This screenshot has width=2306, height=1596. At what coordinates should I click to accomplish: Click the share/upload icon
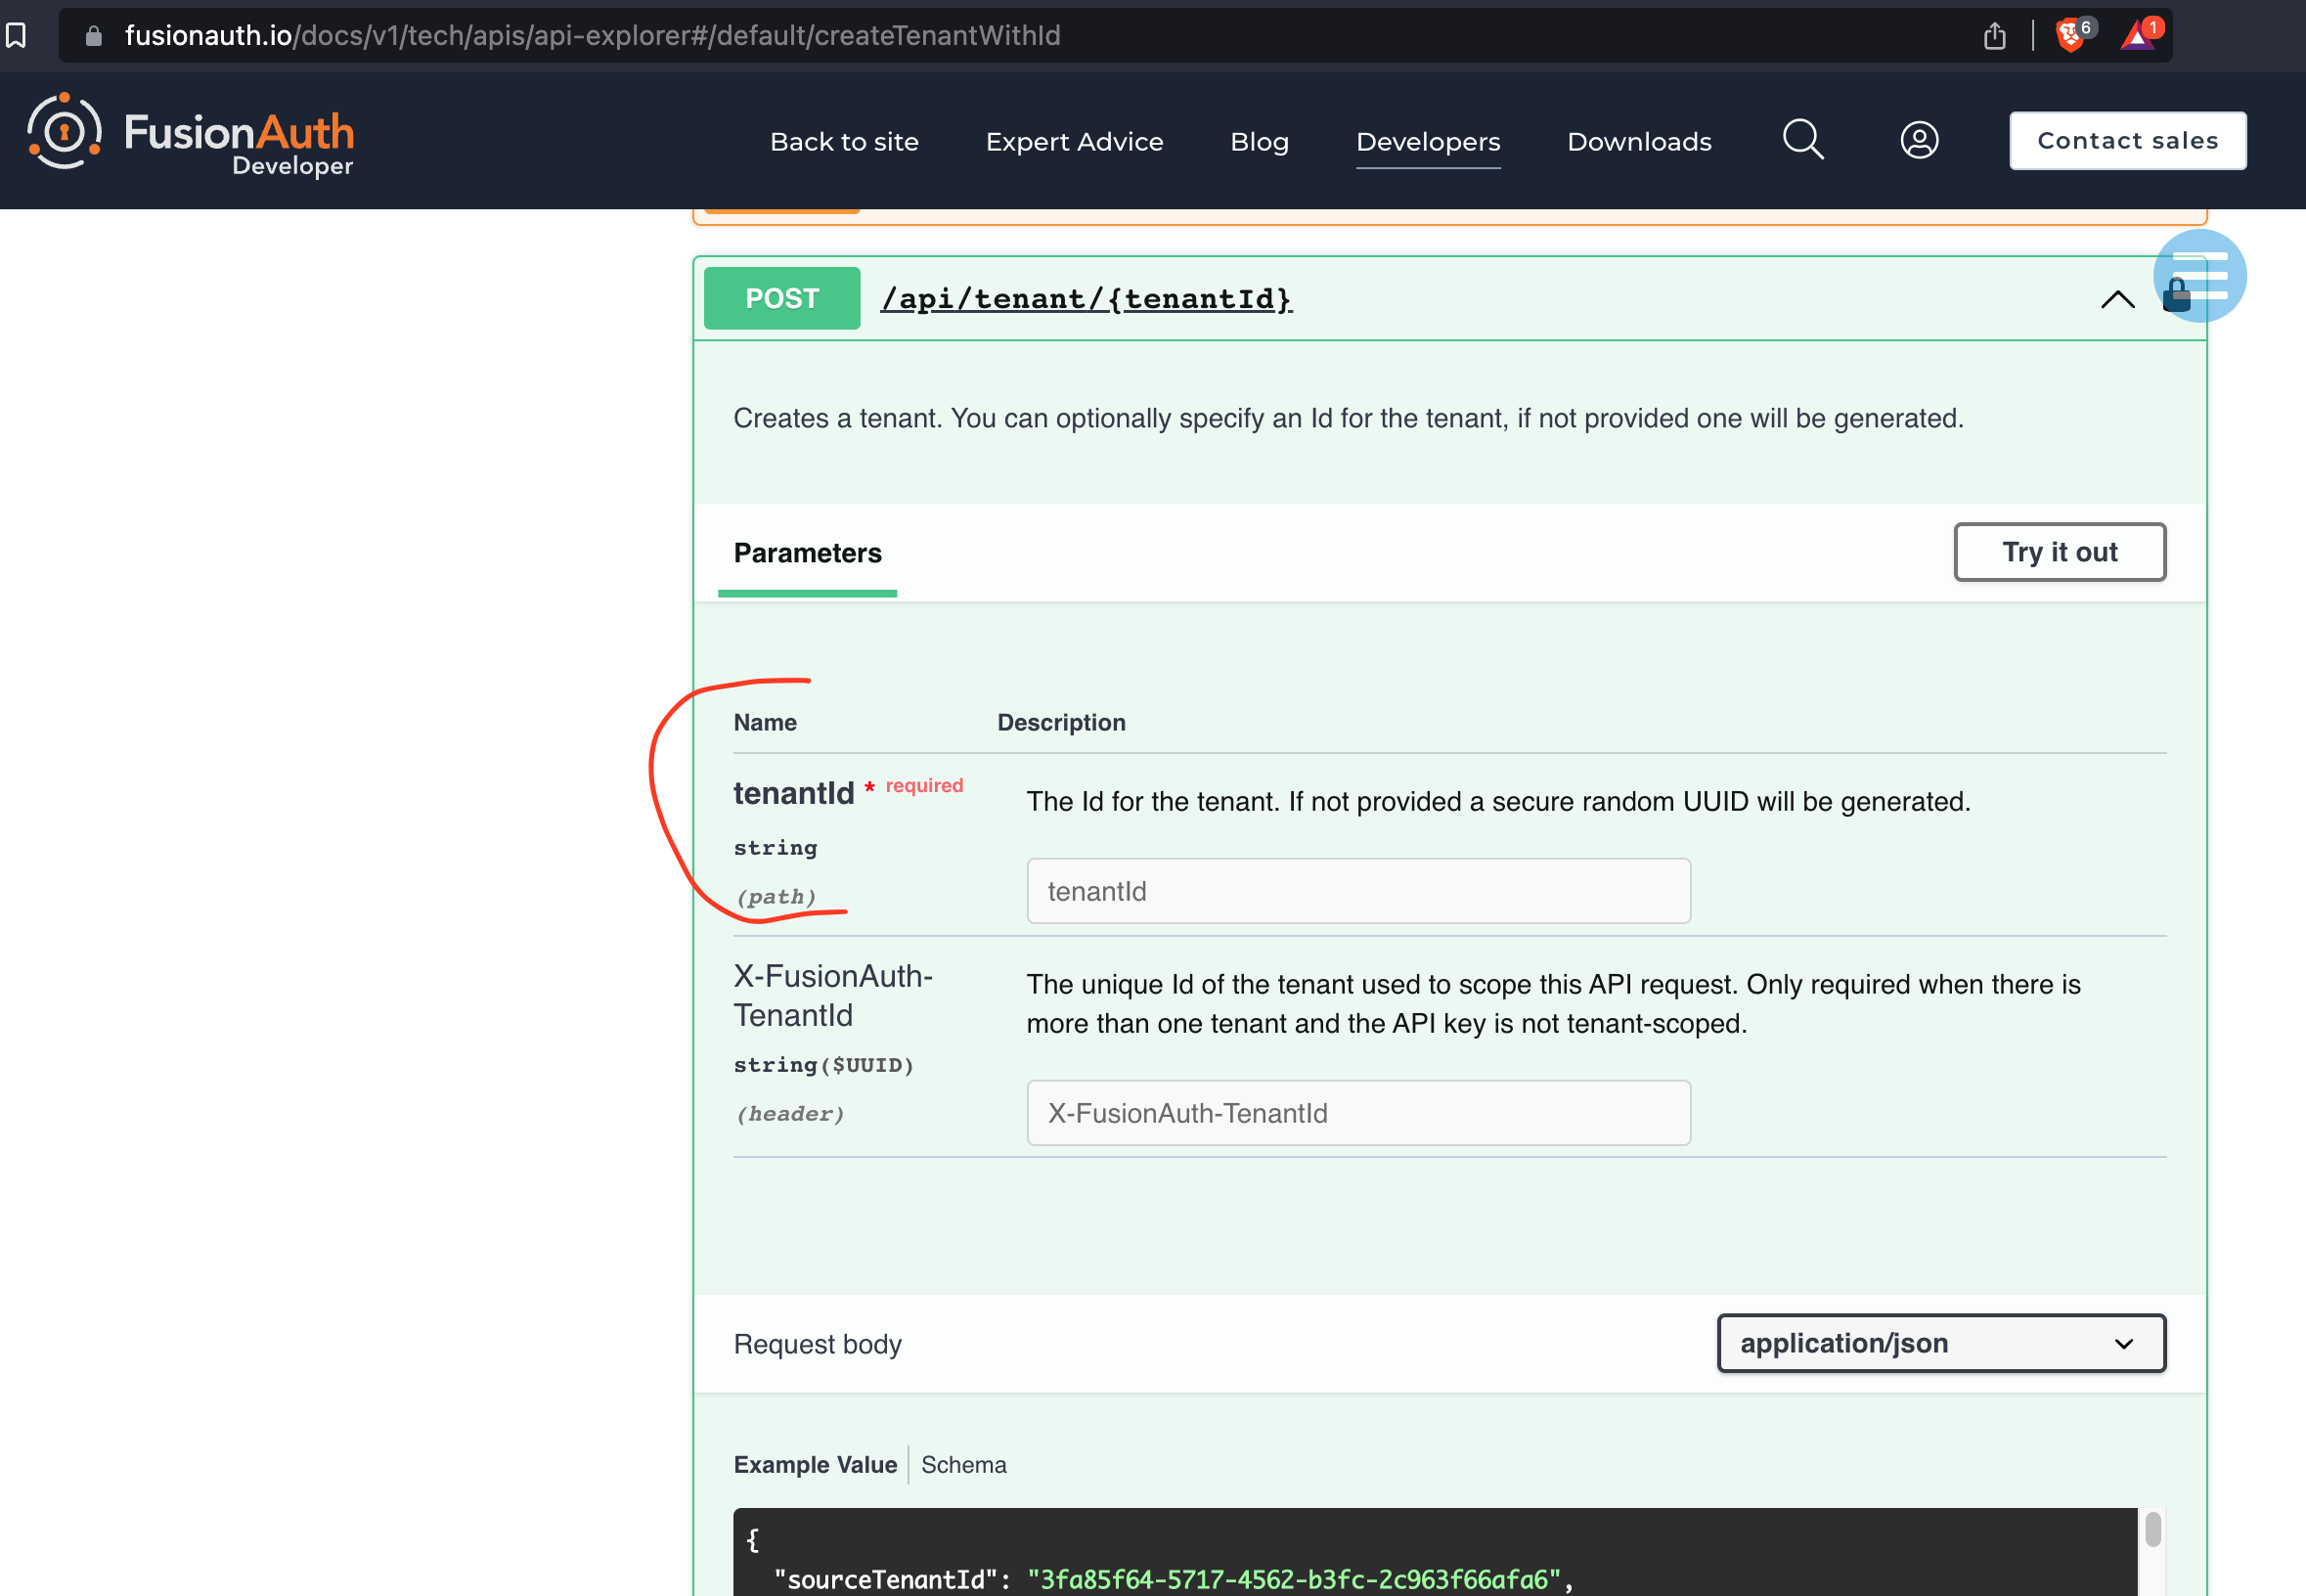click(x=1994, y=35)
